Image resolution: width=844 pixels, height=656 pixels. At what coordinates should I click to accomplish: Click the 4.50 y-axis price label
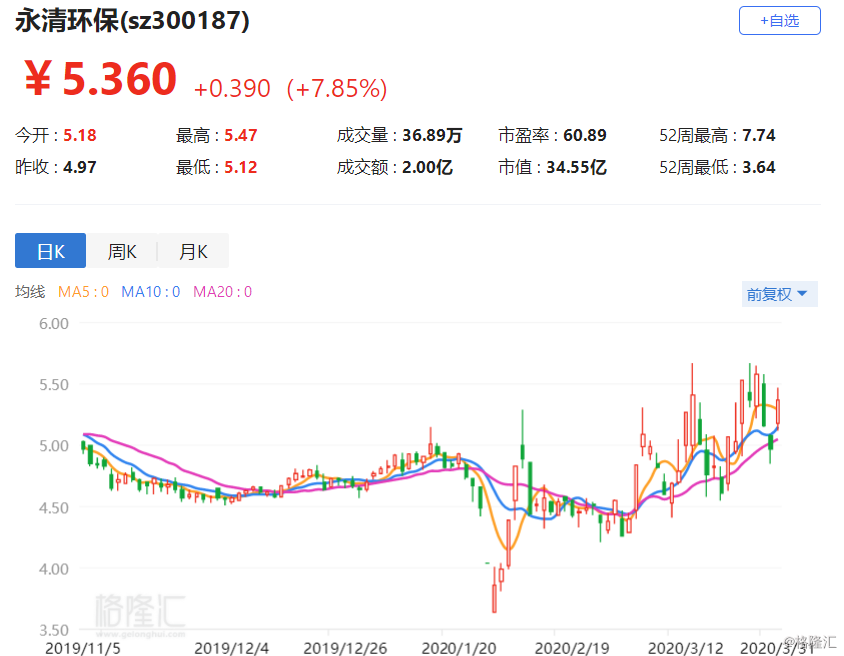(54, 507)
